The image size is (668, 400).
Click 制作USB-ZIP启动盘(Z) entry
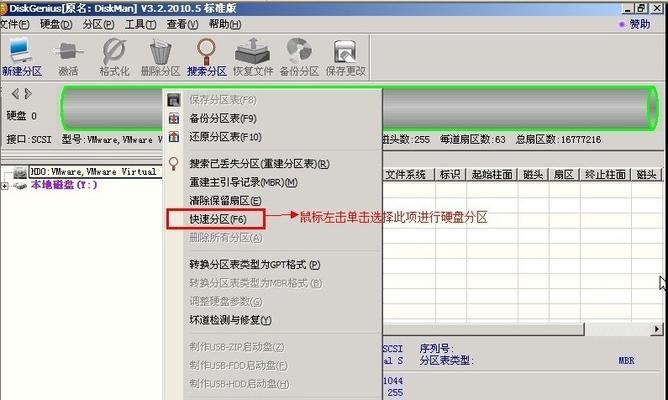pyautogui.click(x=237, y=347)
